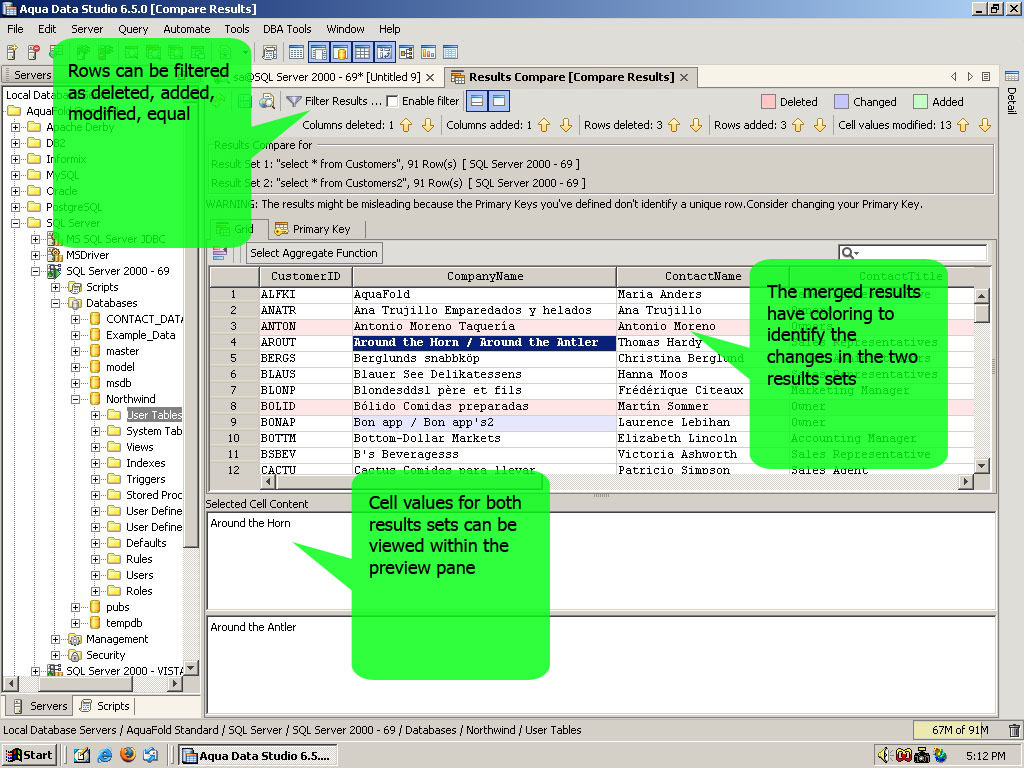This screenshot has width=1024, height=768.
Task: Collapse the Databases tree node
Action: coord(56,303)
